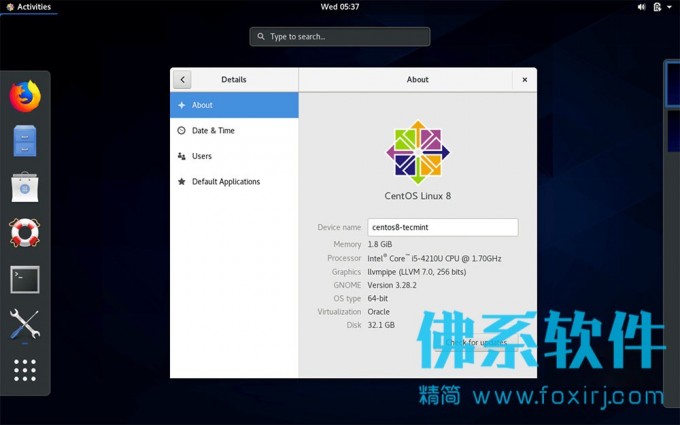The width and height of the screenshot is (680, 425).
Task: Click the GNOME Version 3.28.2 text
Action: (x=392, y=285)
